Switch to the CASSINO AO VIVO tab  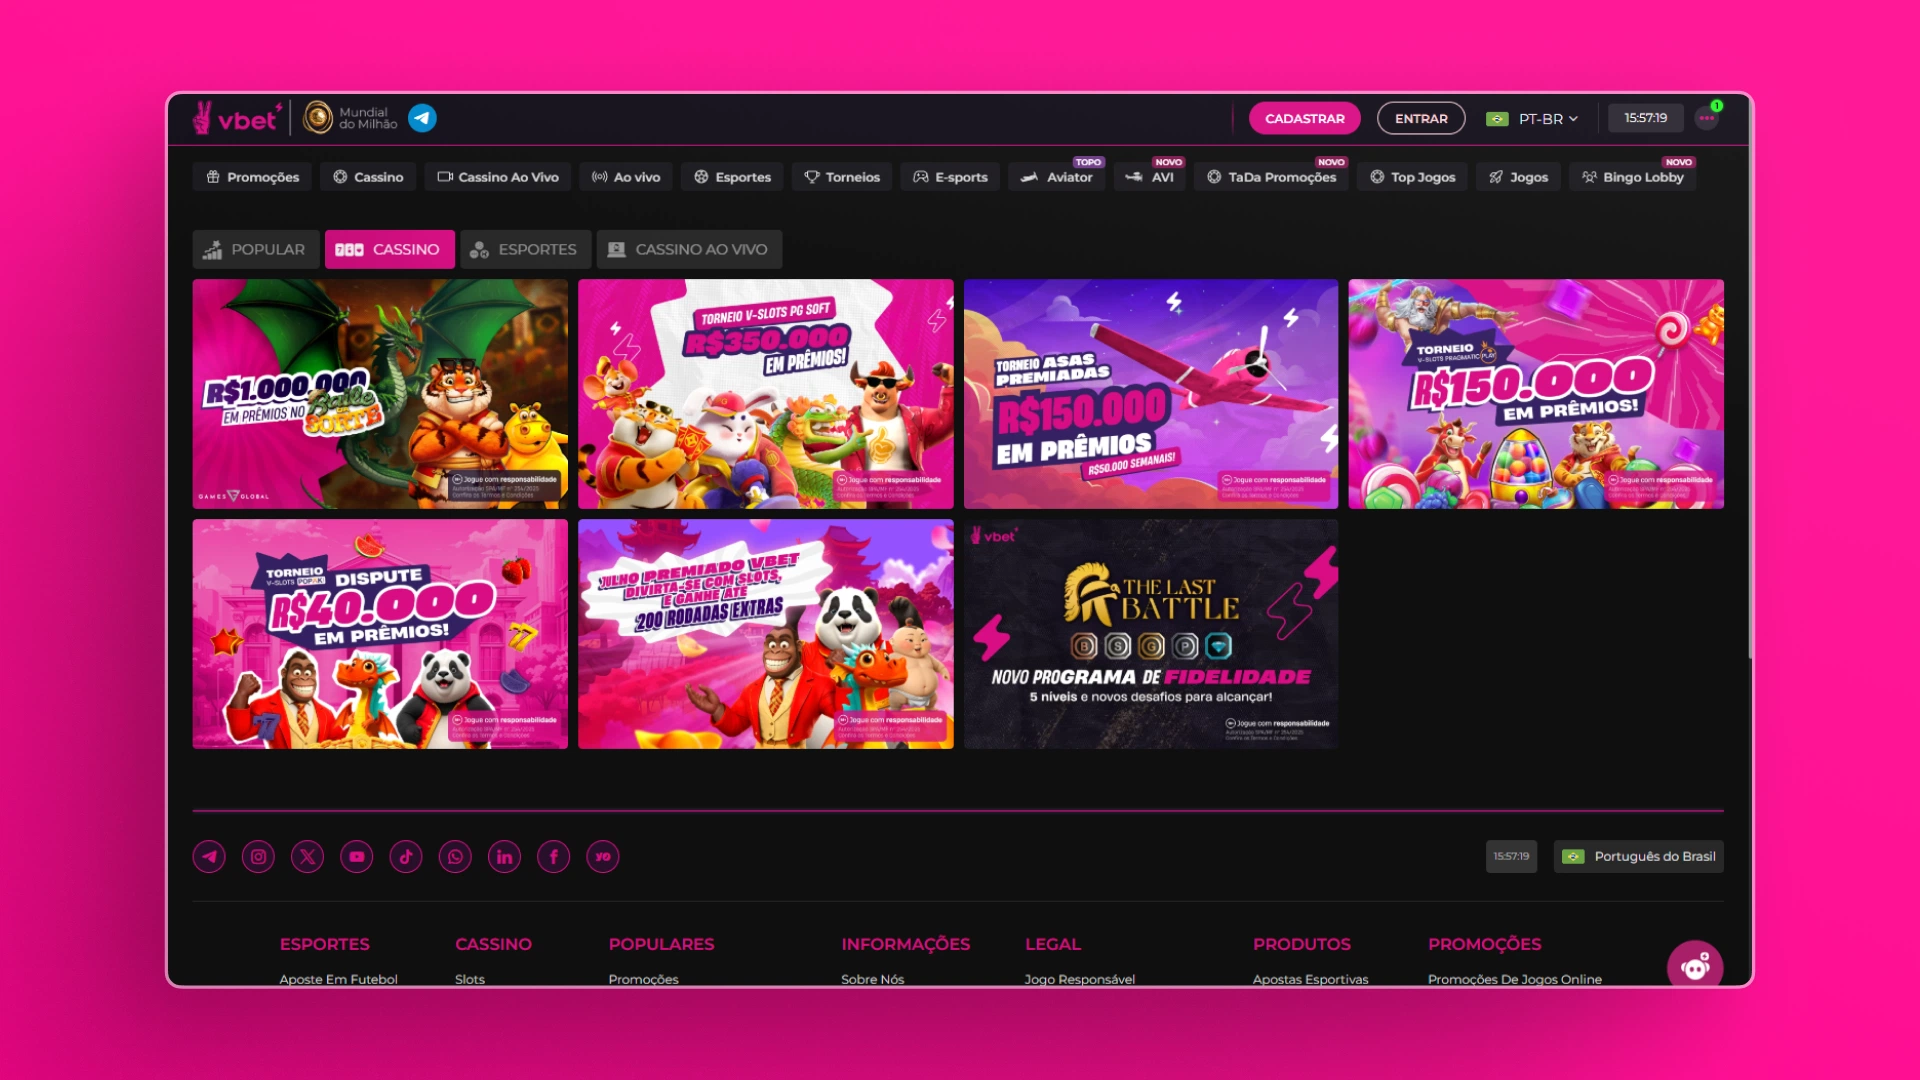click(x=689, y=249)
